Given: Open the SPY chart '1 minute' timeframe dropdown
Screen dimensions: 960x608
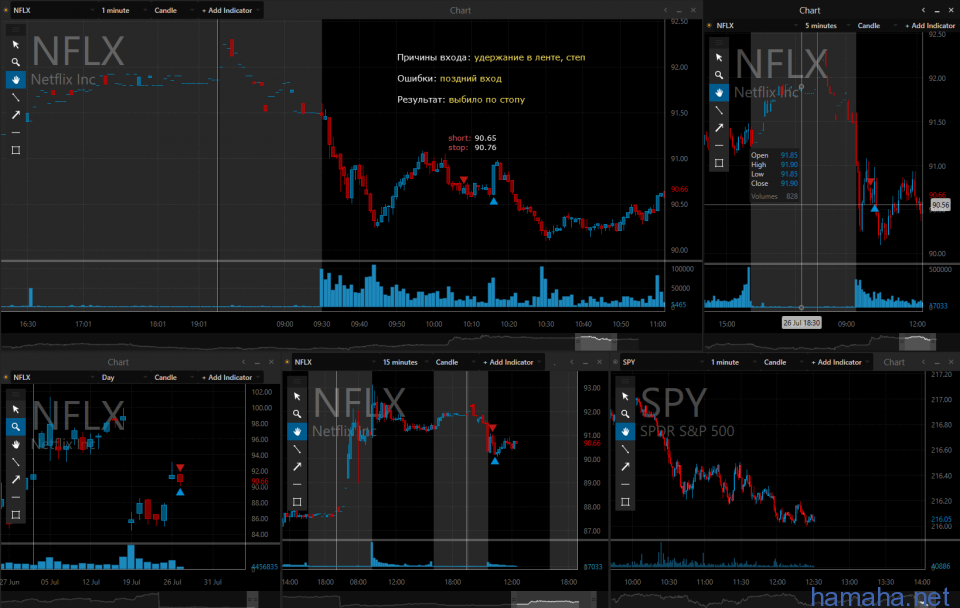Looking at the screenshot, I should 732,362.
